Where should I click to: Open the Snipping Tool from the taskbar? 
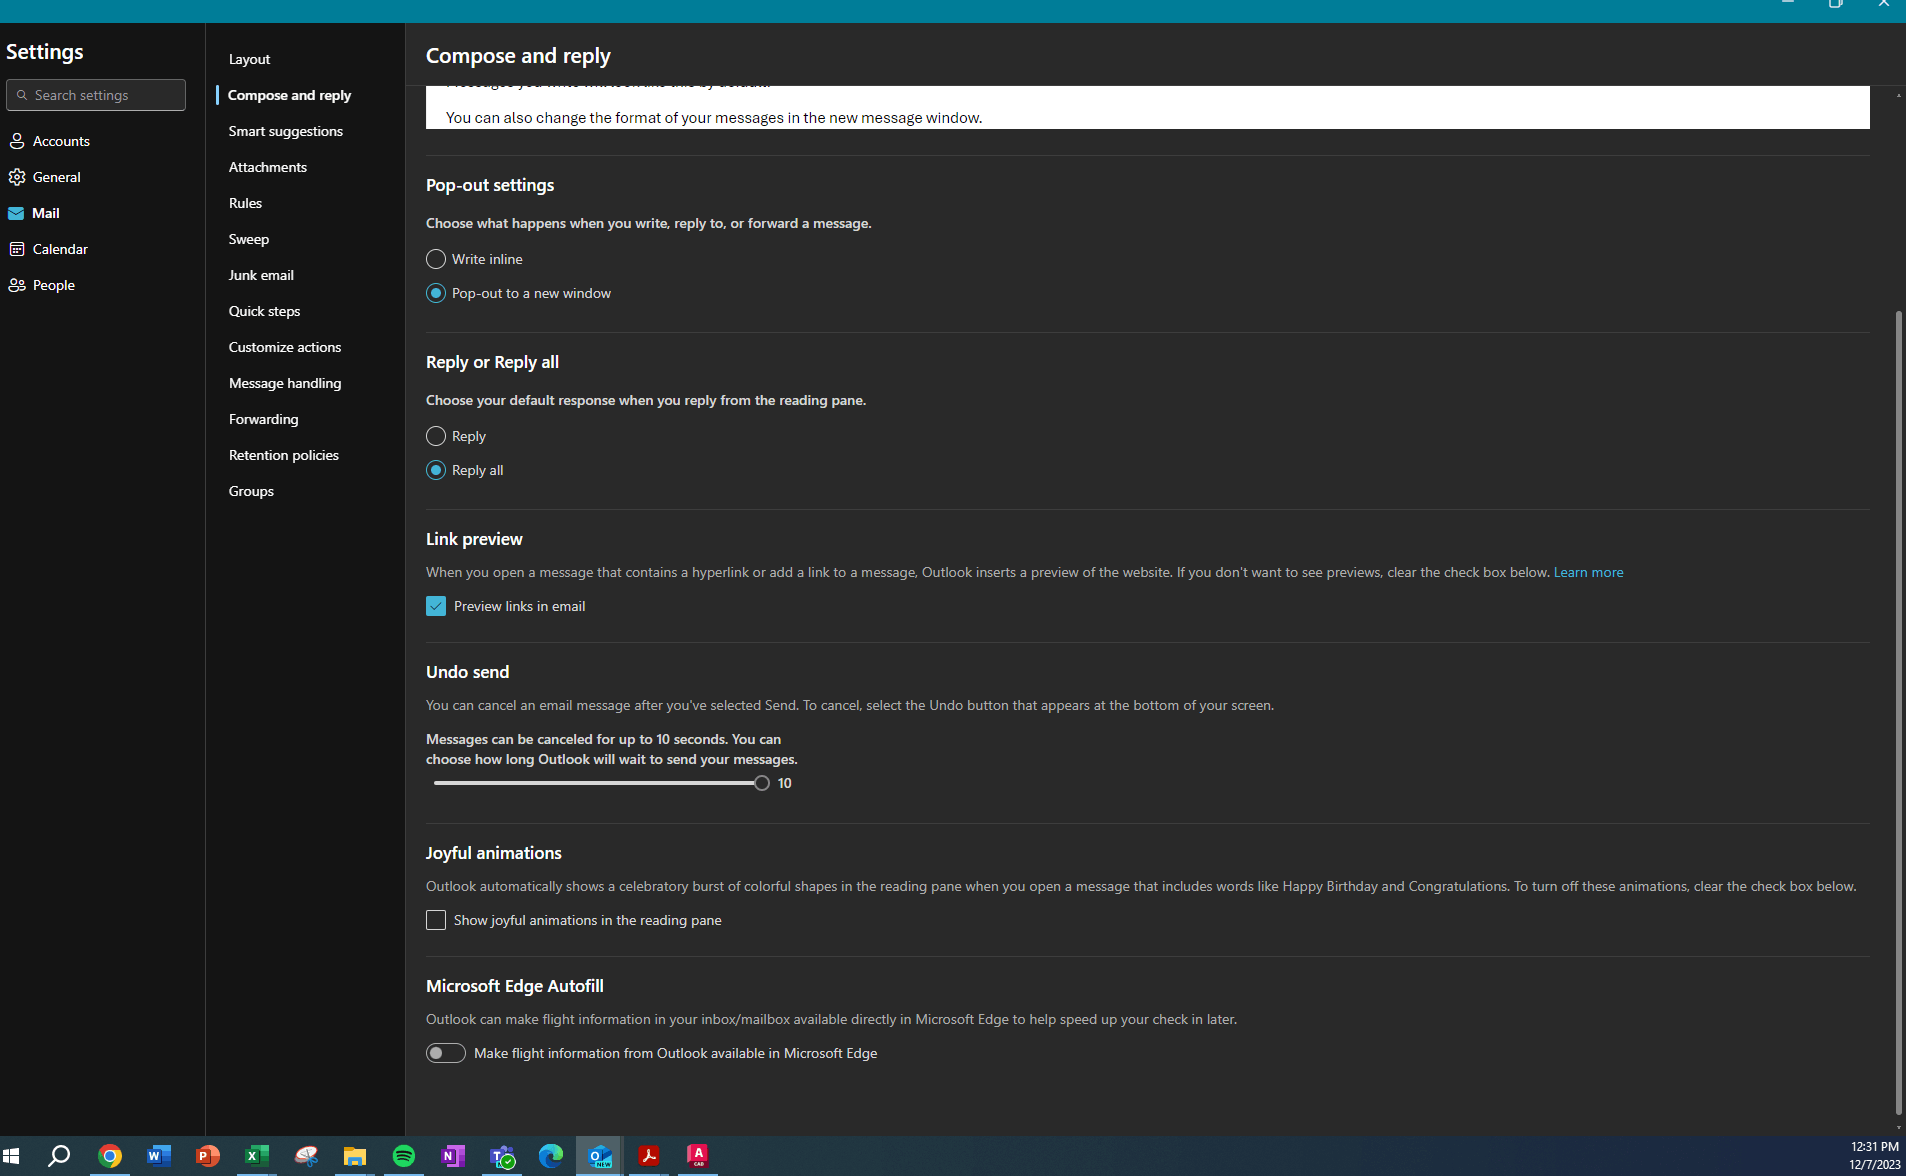(x=305, y=1155)
